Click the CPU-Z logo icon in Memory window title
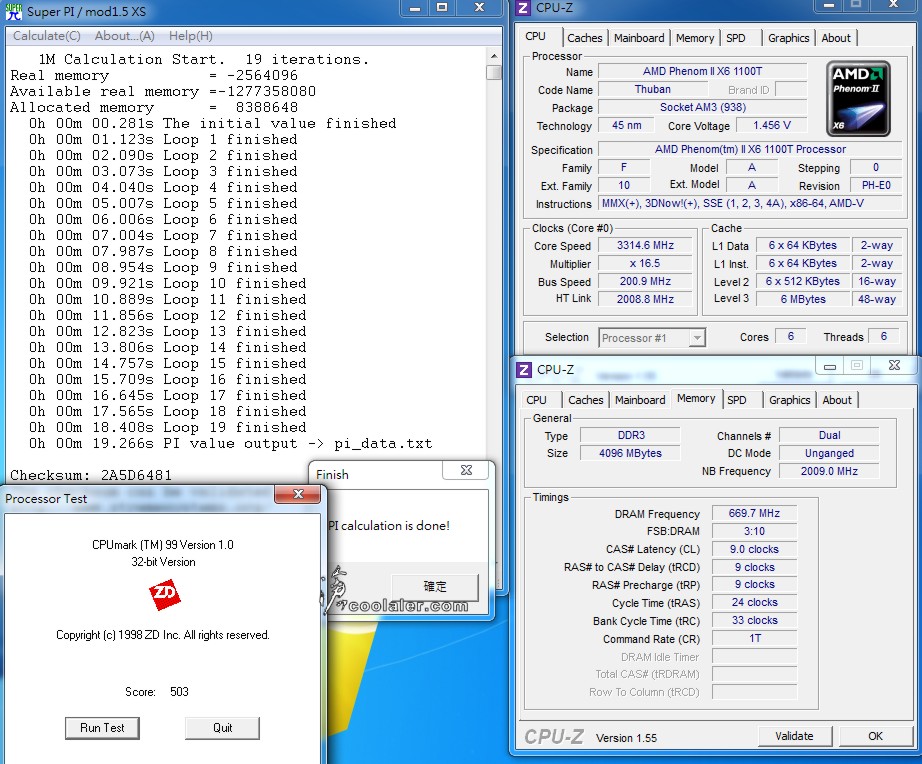The width and height of the screenshot is (922, 764). point(524,369)
